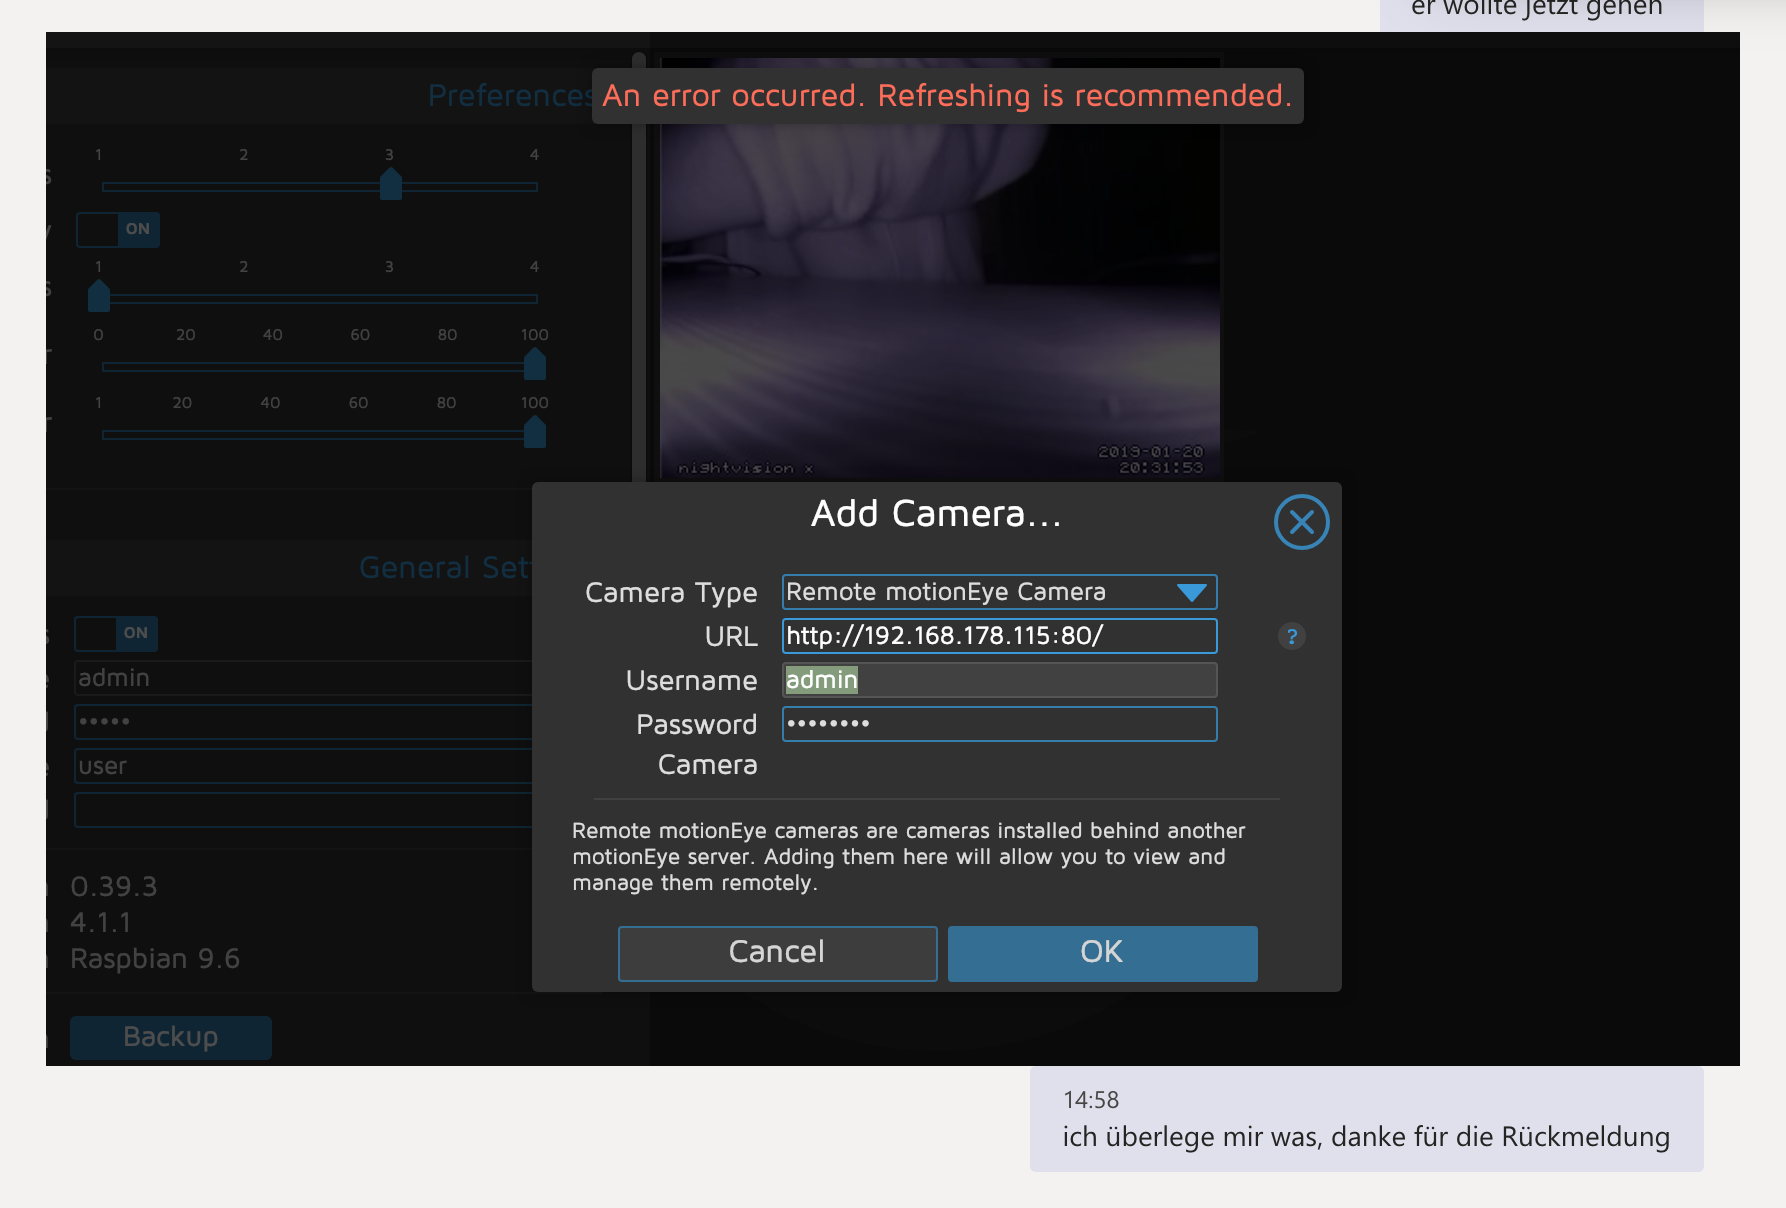This screenshot has height=1208, width=1786.
Task: Edit the URL field with the camera address
Action: click(x=997, y=636)
